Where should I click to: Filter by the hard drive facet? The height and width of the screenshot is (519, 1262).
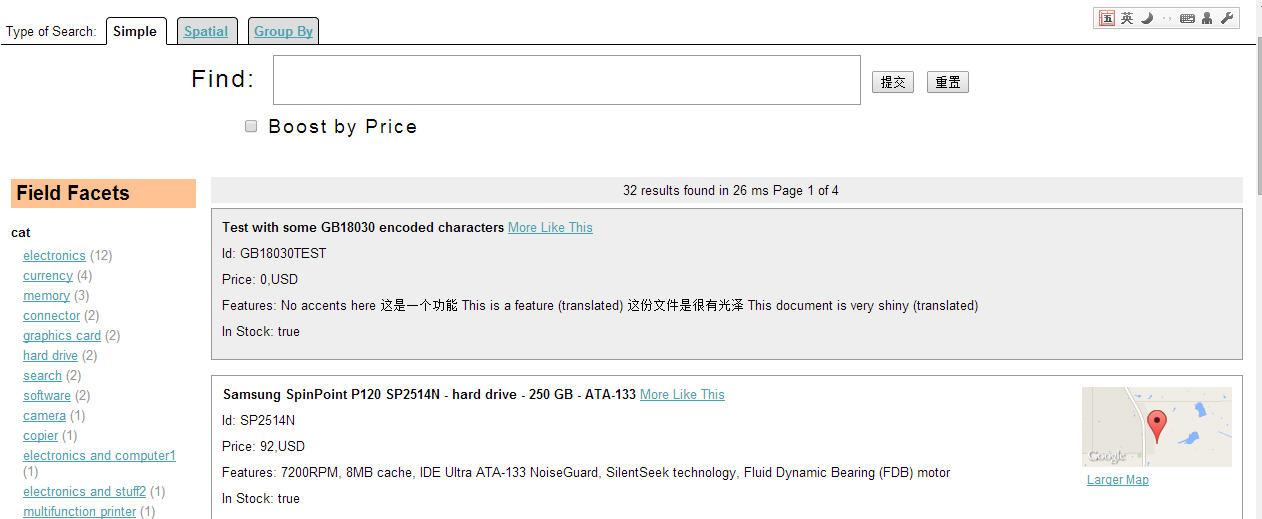pos(50,355)
